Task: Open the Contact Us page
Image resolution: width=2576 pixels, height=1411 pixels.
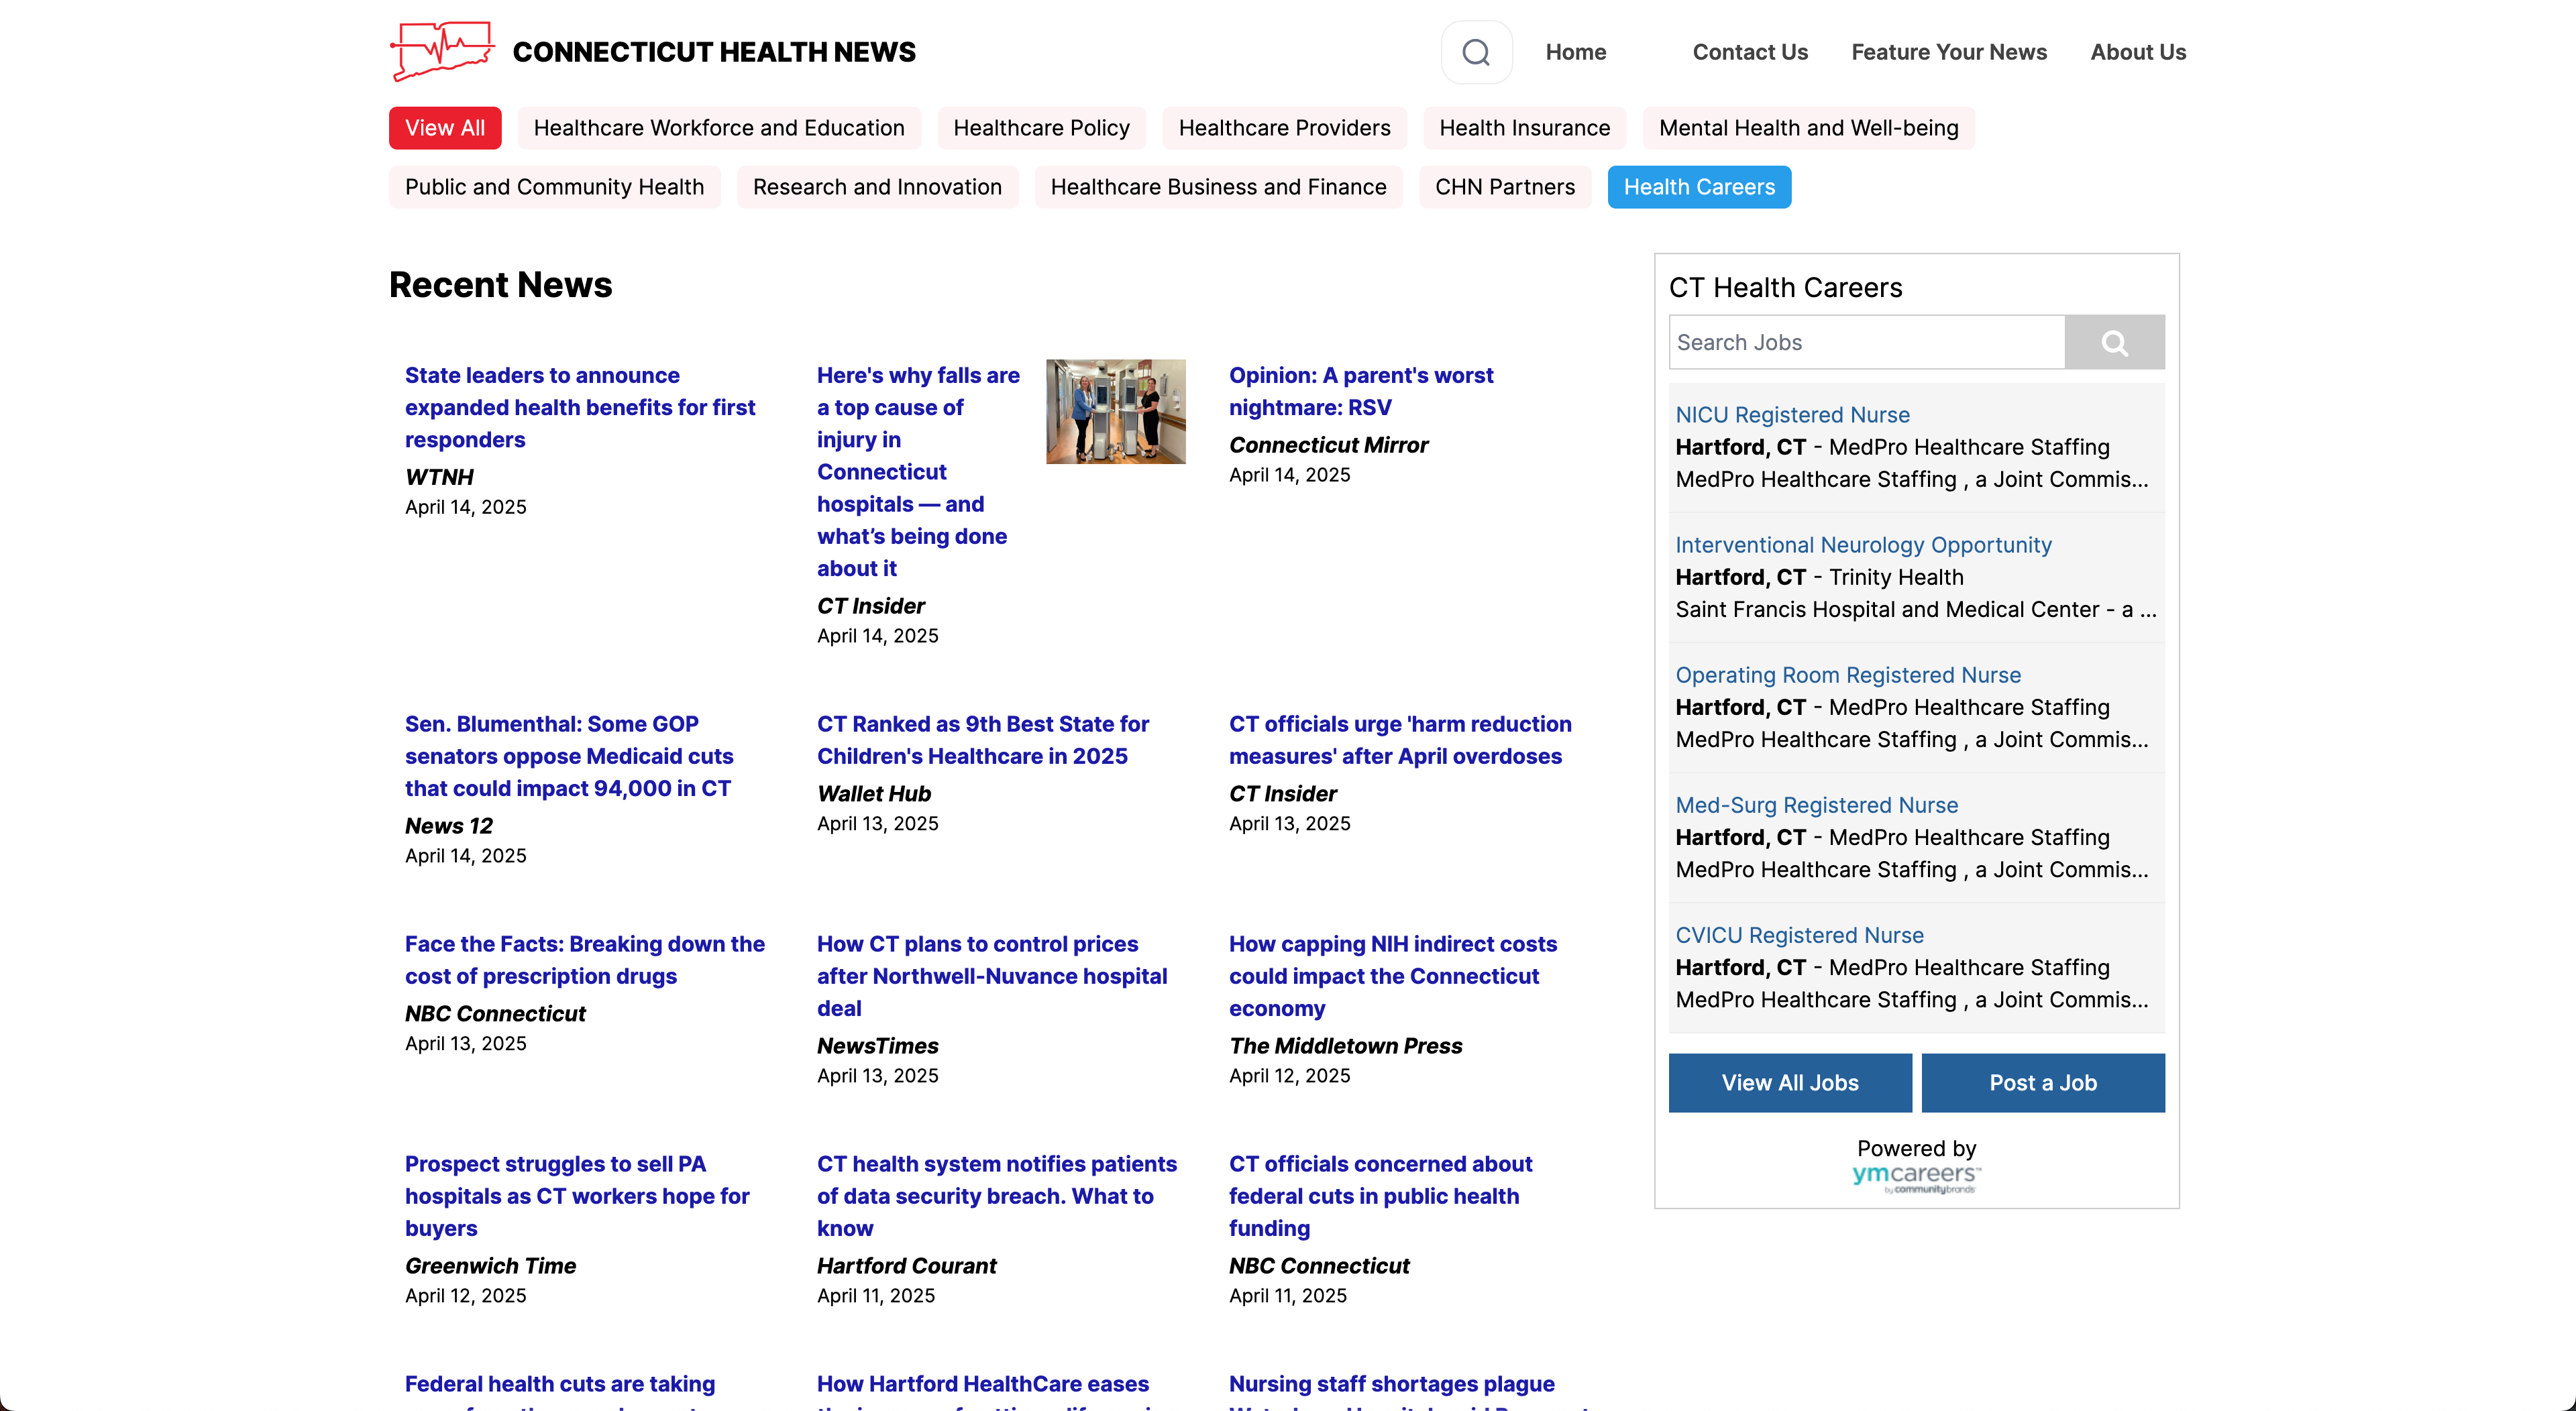Action: [x=1750, y=52]
